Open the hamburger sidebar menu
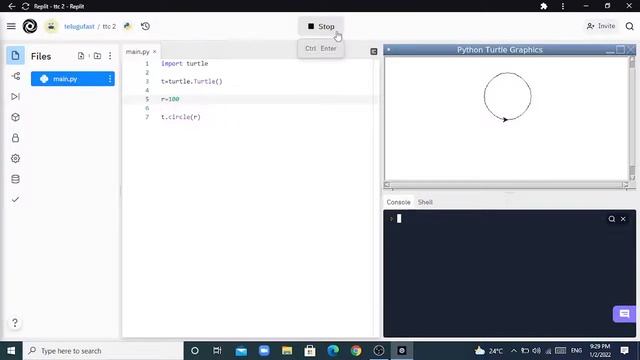This screenshot has width=640, height=360. 11,26
